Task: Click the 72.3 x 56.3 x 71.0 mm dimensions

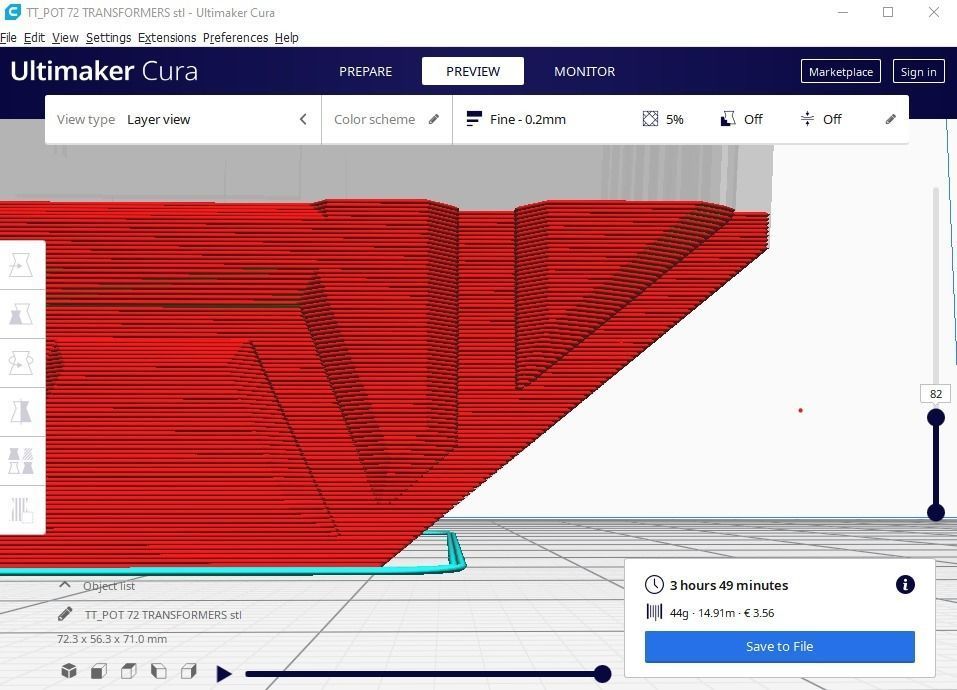Action: point(112,639)
